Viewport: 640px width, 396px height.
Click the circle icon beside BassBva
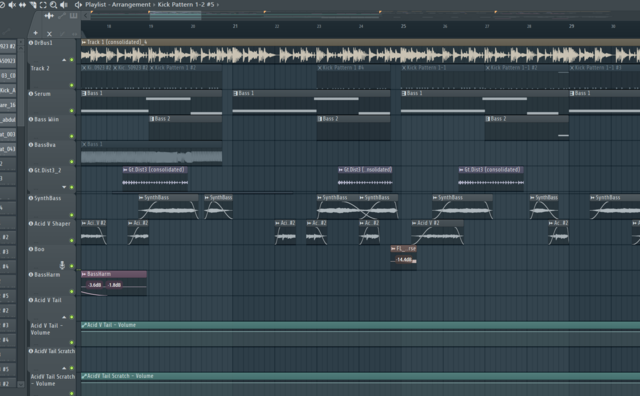31,145
